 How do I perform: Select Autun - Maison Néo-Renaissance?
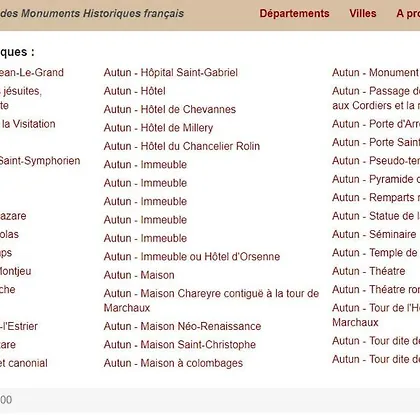[182, 326]
